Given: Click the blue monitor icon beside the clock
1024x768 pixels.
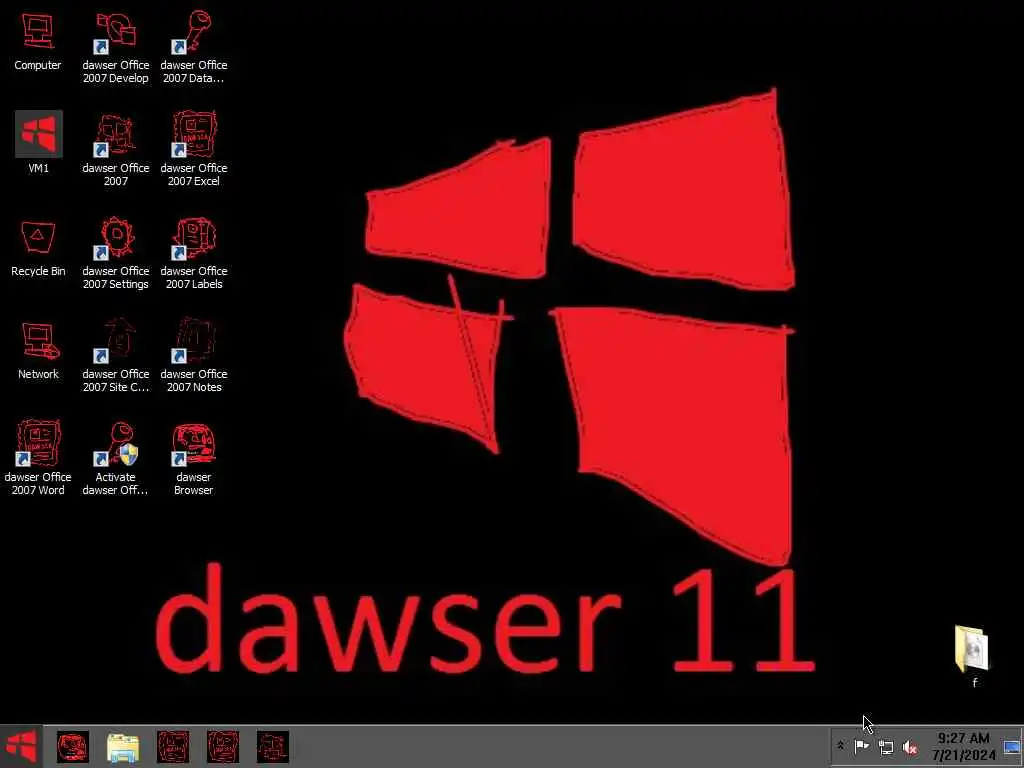Looking at the screenshot, I should point(1012,747).
